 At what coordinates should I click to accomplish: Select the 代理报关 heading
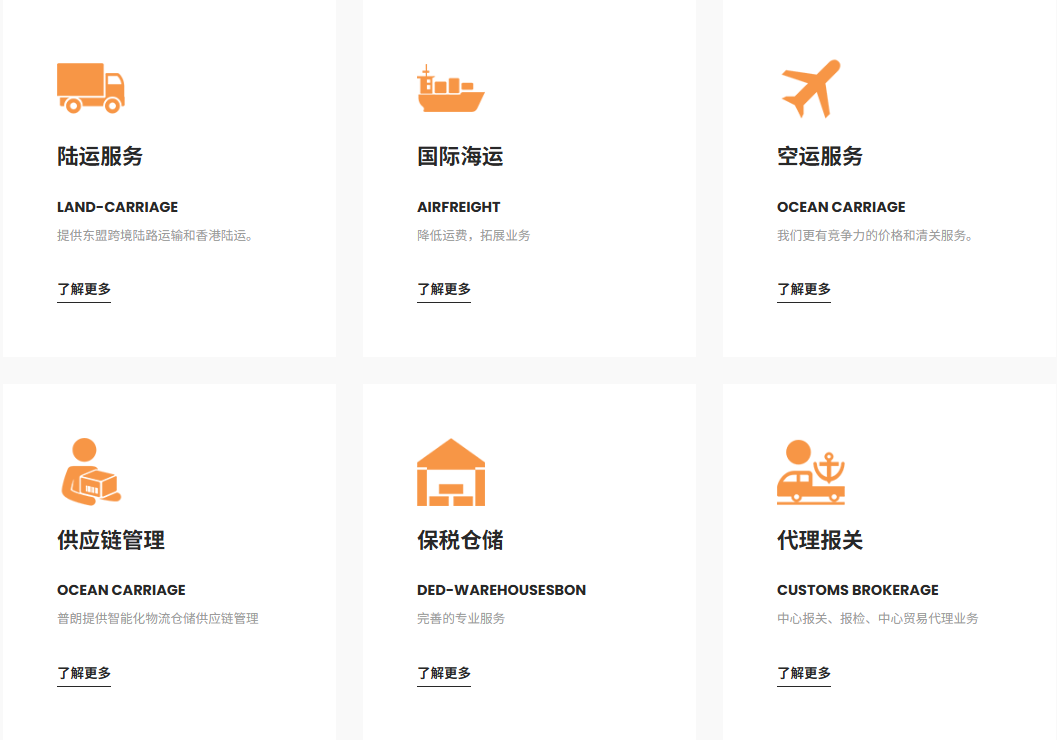pyautogui.click(x=820, y=540)
